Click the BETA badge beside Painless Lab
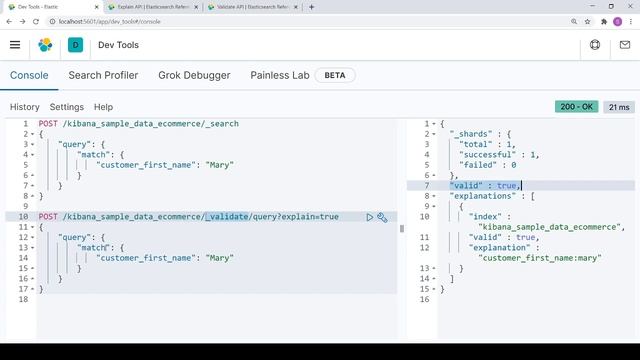Screen dimensions: 640x360 coord(335,76)
